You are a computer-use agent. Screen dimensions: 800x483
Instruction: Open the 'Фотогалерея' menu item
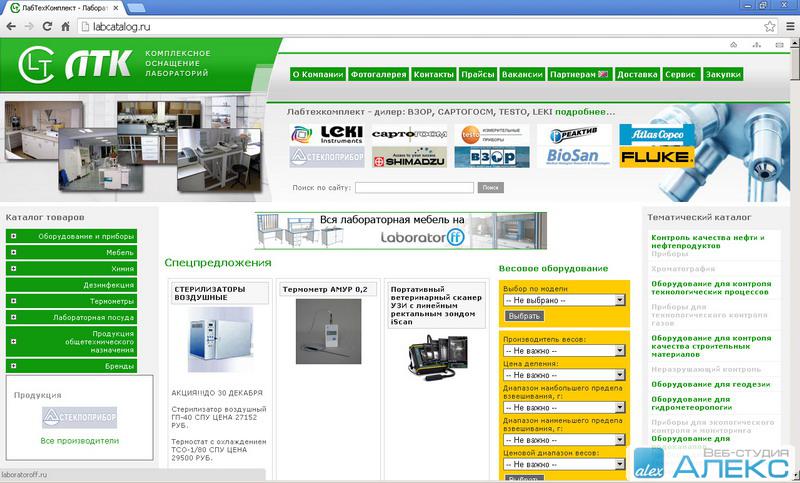378,75
